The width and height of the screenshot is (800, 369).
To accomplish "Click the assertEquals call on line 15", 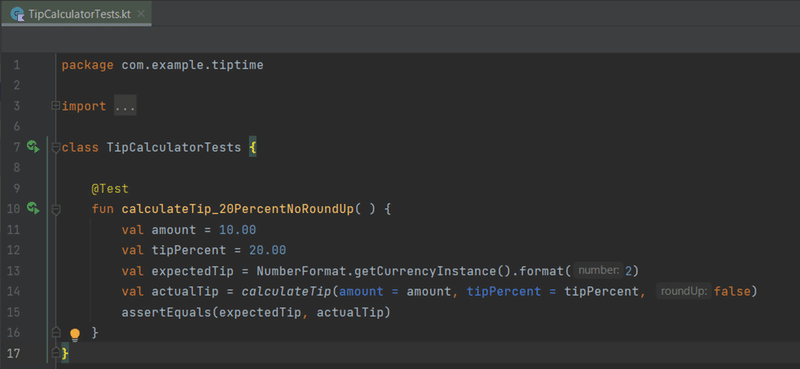I will 166,312.
